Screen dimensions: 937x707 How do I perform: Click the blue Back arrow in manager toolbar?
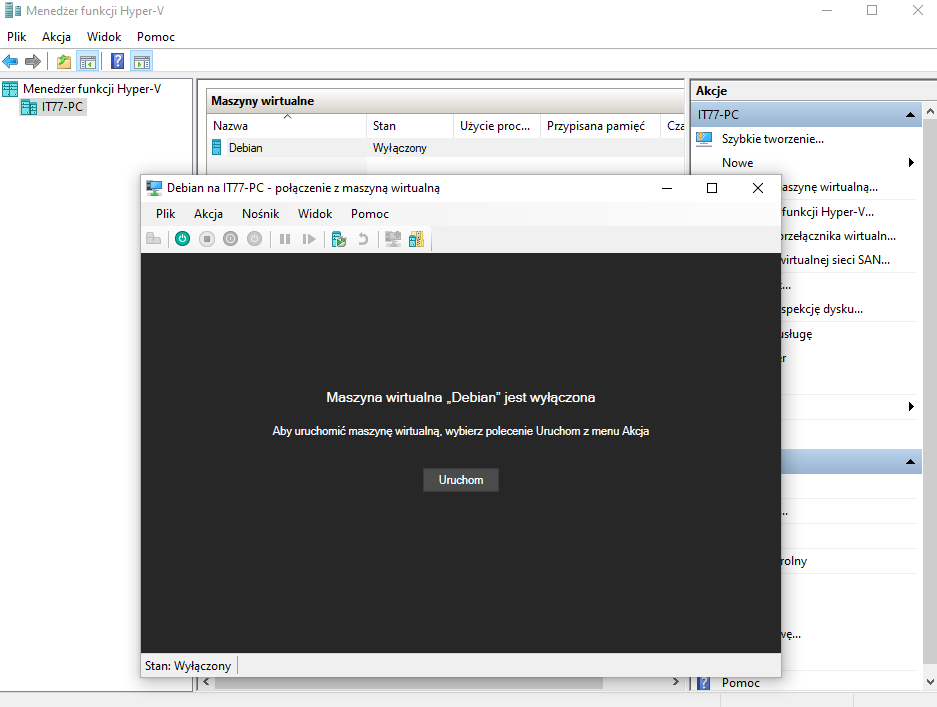11,62
